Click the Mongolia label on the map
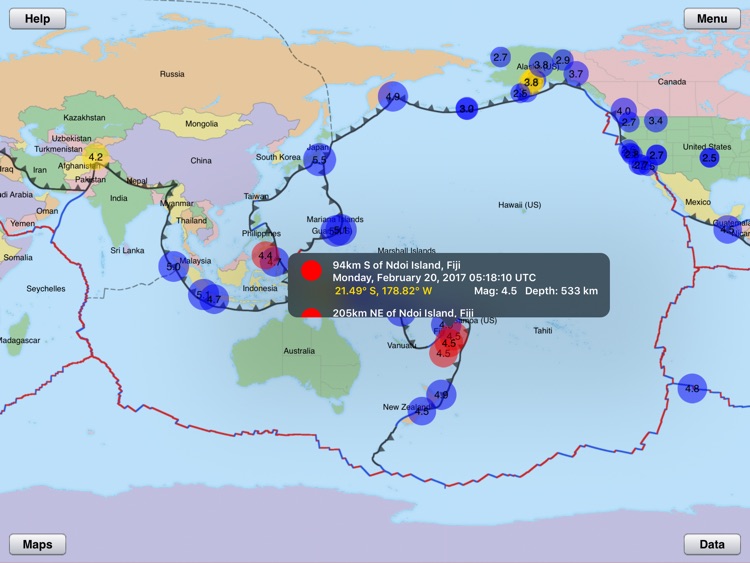The width and height of the screenshot is (750, 563). pyautogui.click(x=201, y=124)
